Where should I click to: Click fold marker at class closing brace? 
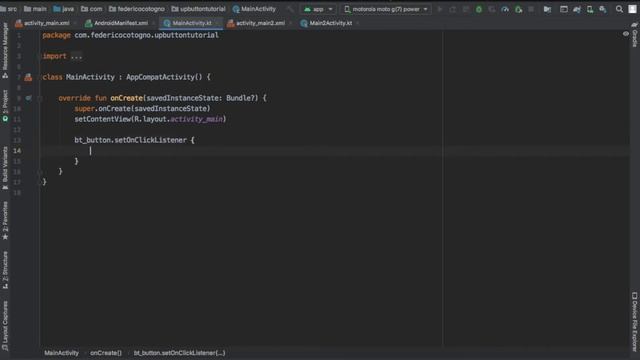click(40, 182)
